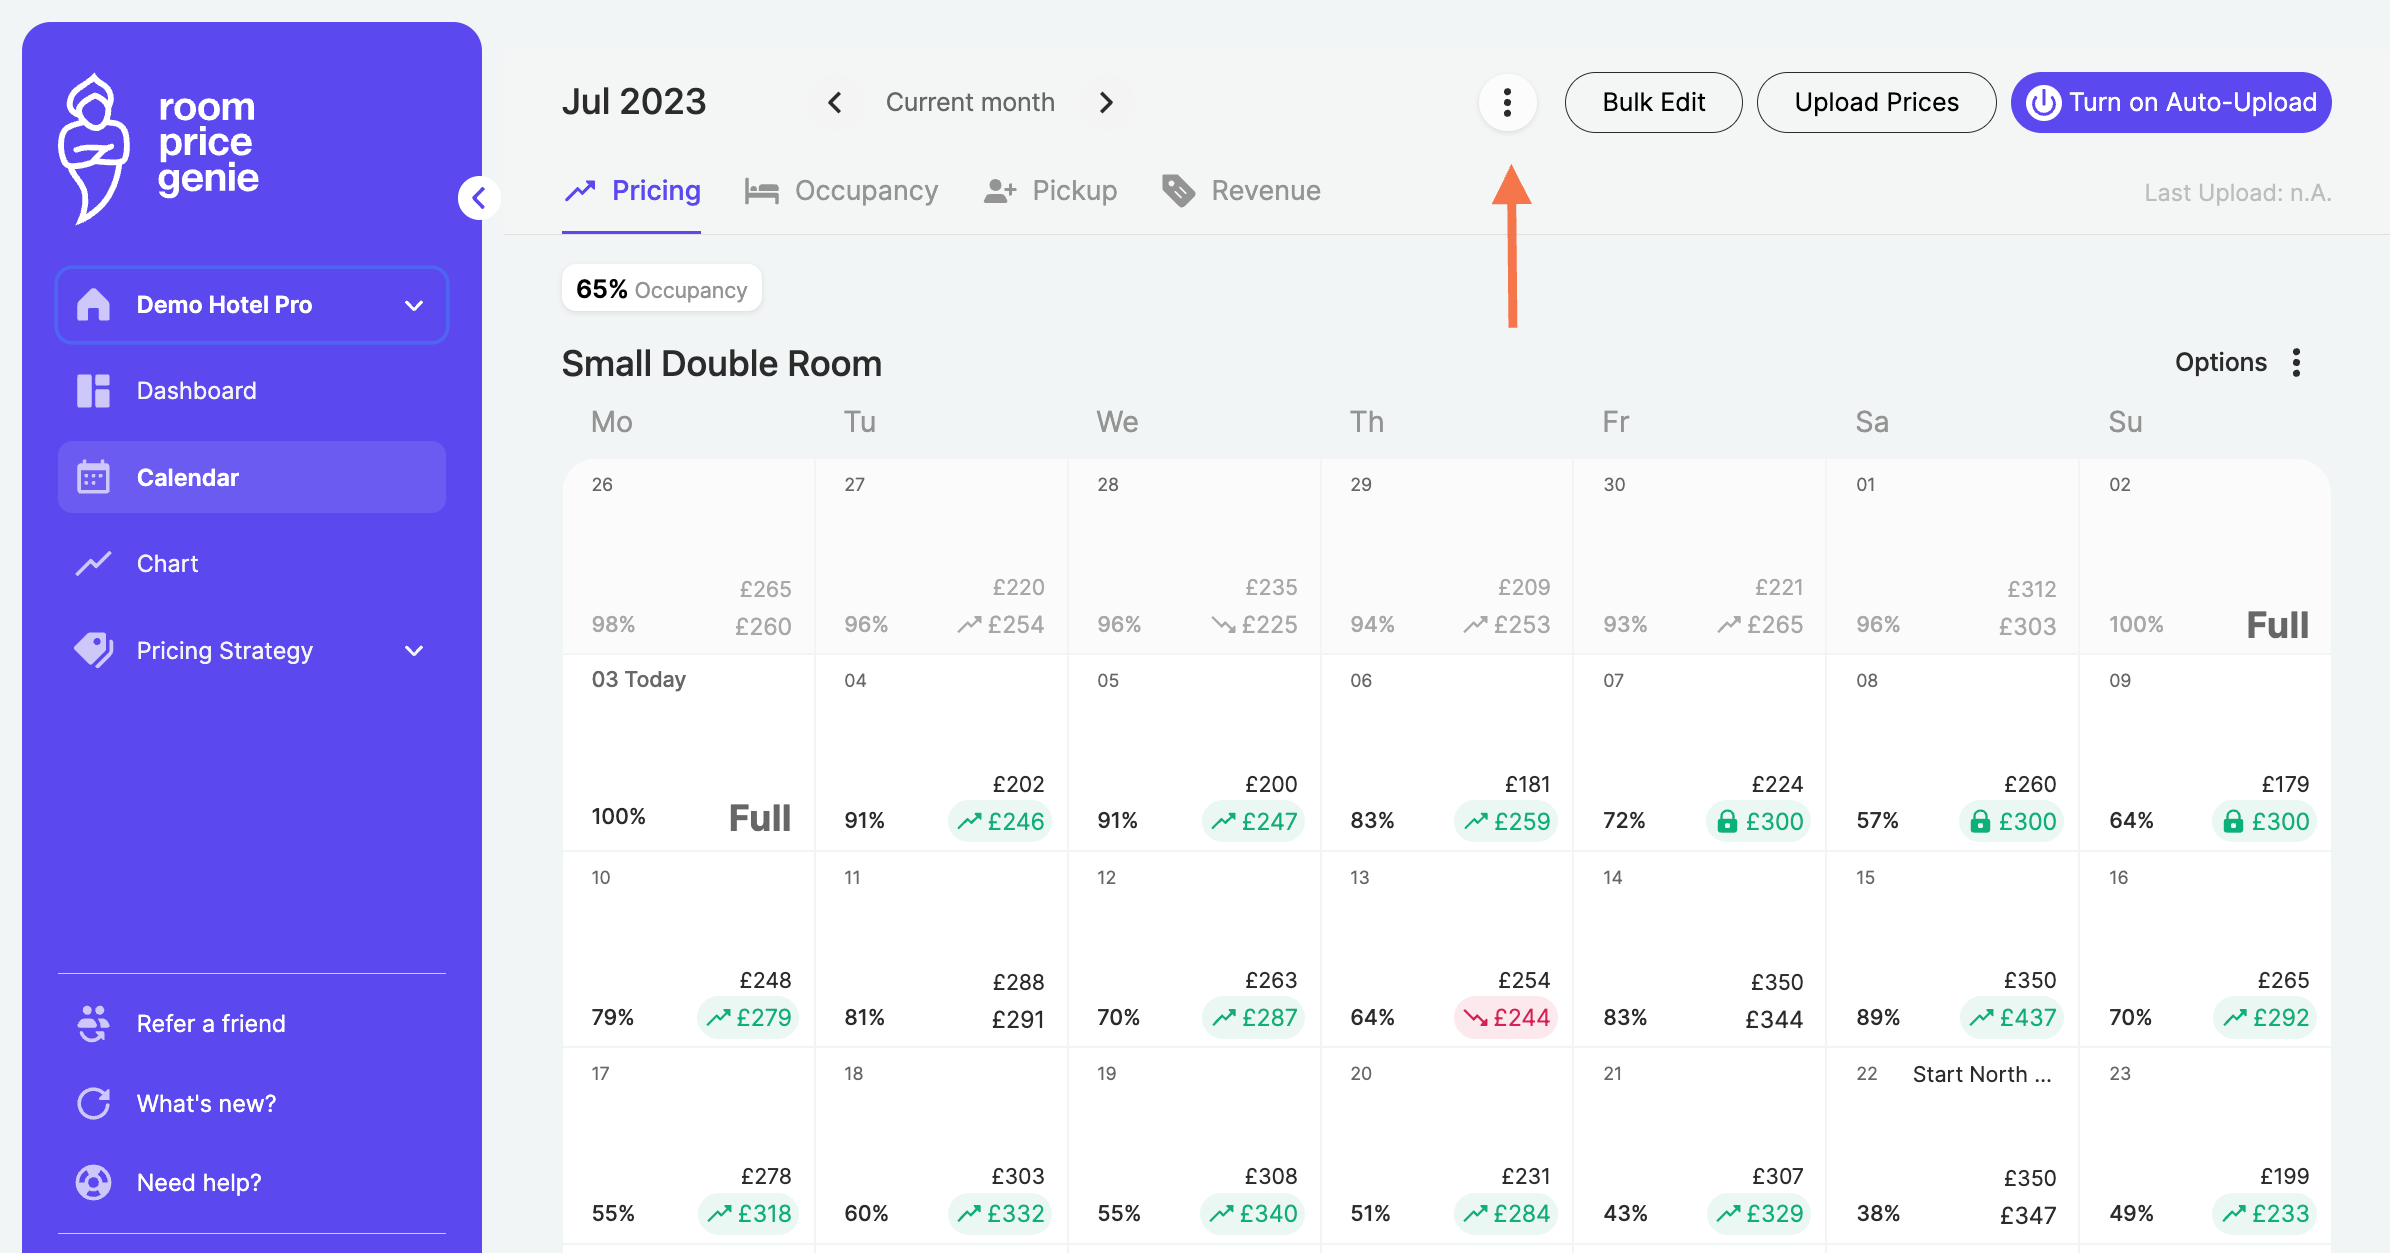2390x1253 pixels.
Task: Click the Room Price Genie logo
Action: [158, 148]
